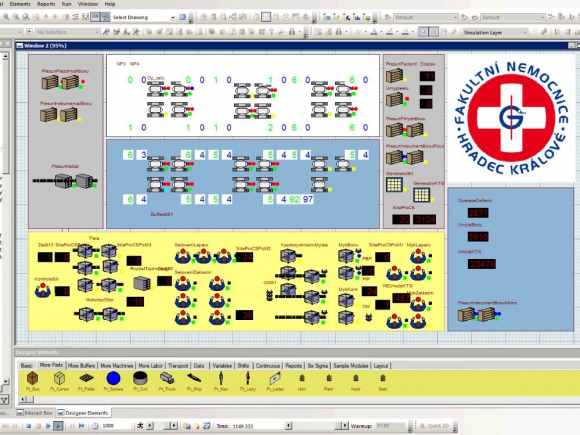Image resolution: width=580 pixels, height=435 pixels.
Task: Click the VysokorychlostniMycka machine icon
Action: (289, 256)
